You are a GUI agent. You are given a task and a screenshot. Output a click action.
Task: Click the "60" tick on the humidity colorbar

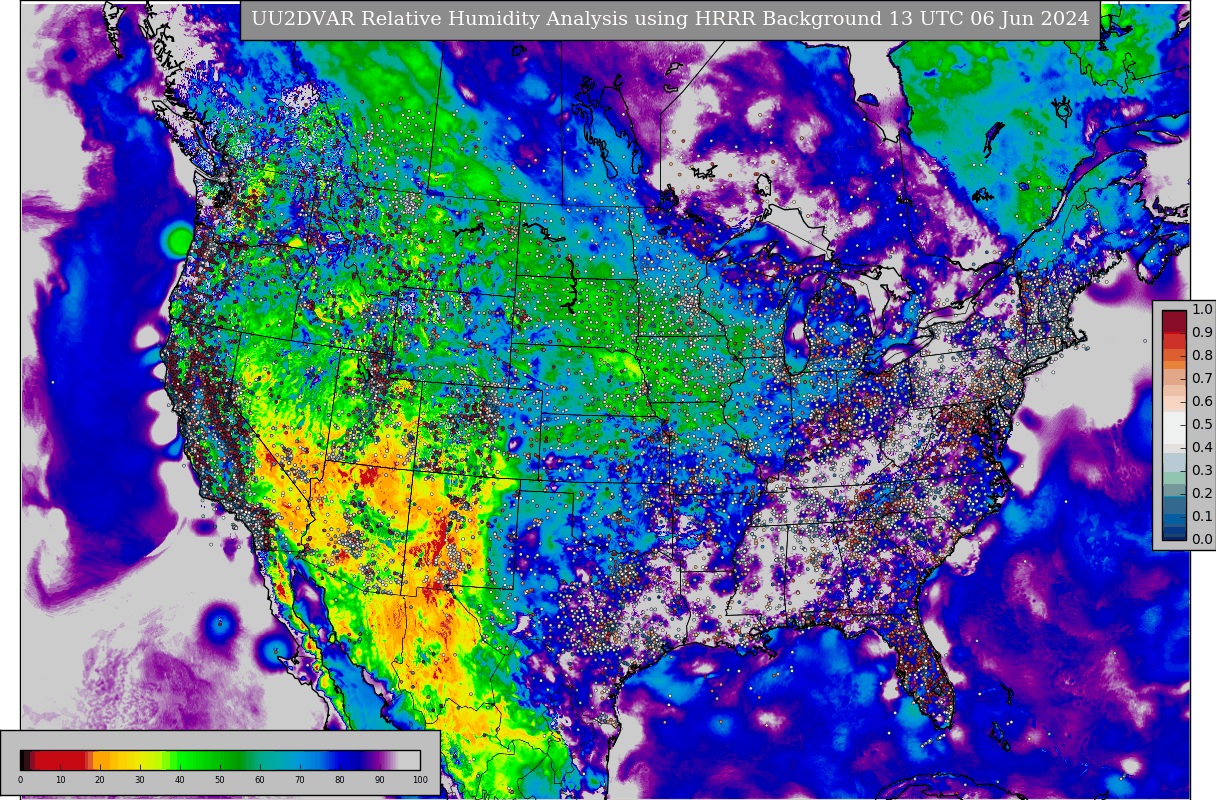tap(260, 780)
